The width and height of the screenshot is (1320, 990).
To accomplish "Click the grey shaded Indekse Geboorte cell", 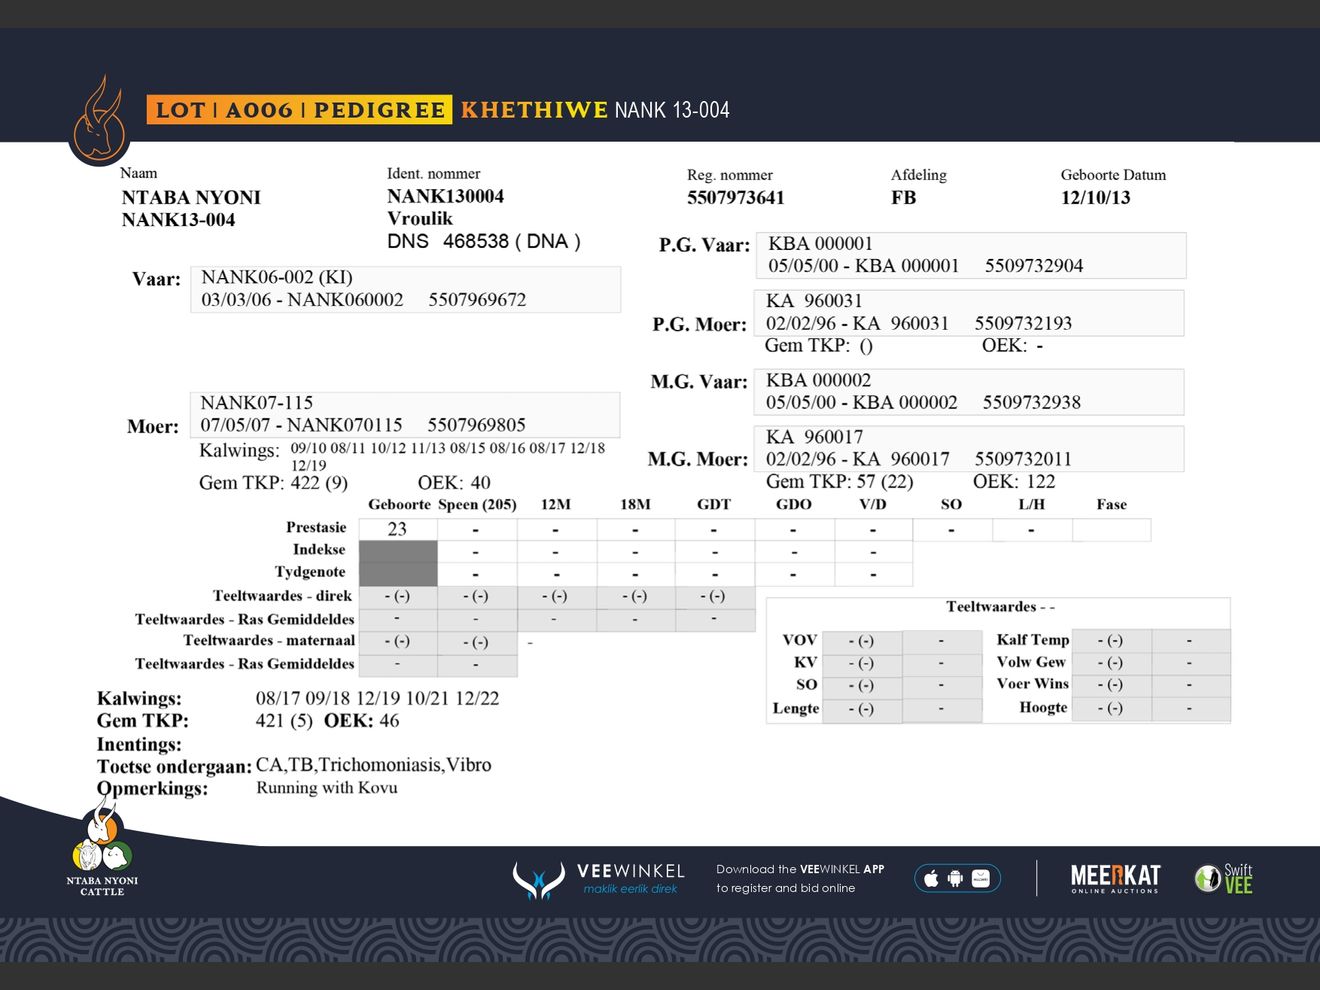I will click(397, 552).
